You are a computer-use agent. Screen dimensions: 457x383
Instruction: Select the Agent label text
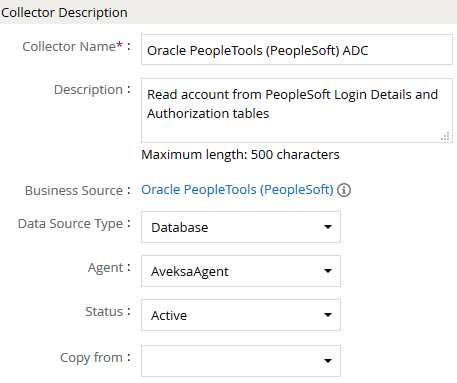[x=105, y=267]
